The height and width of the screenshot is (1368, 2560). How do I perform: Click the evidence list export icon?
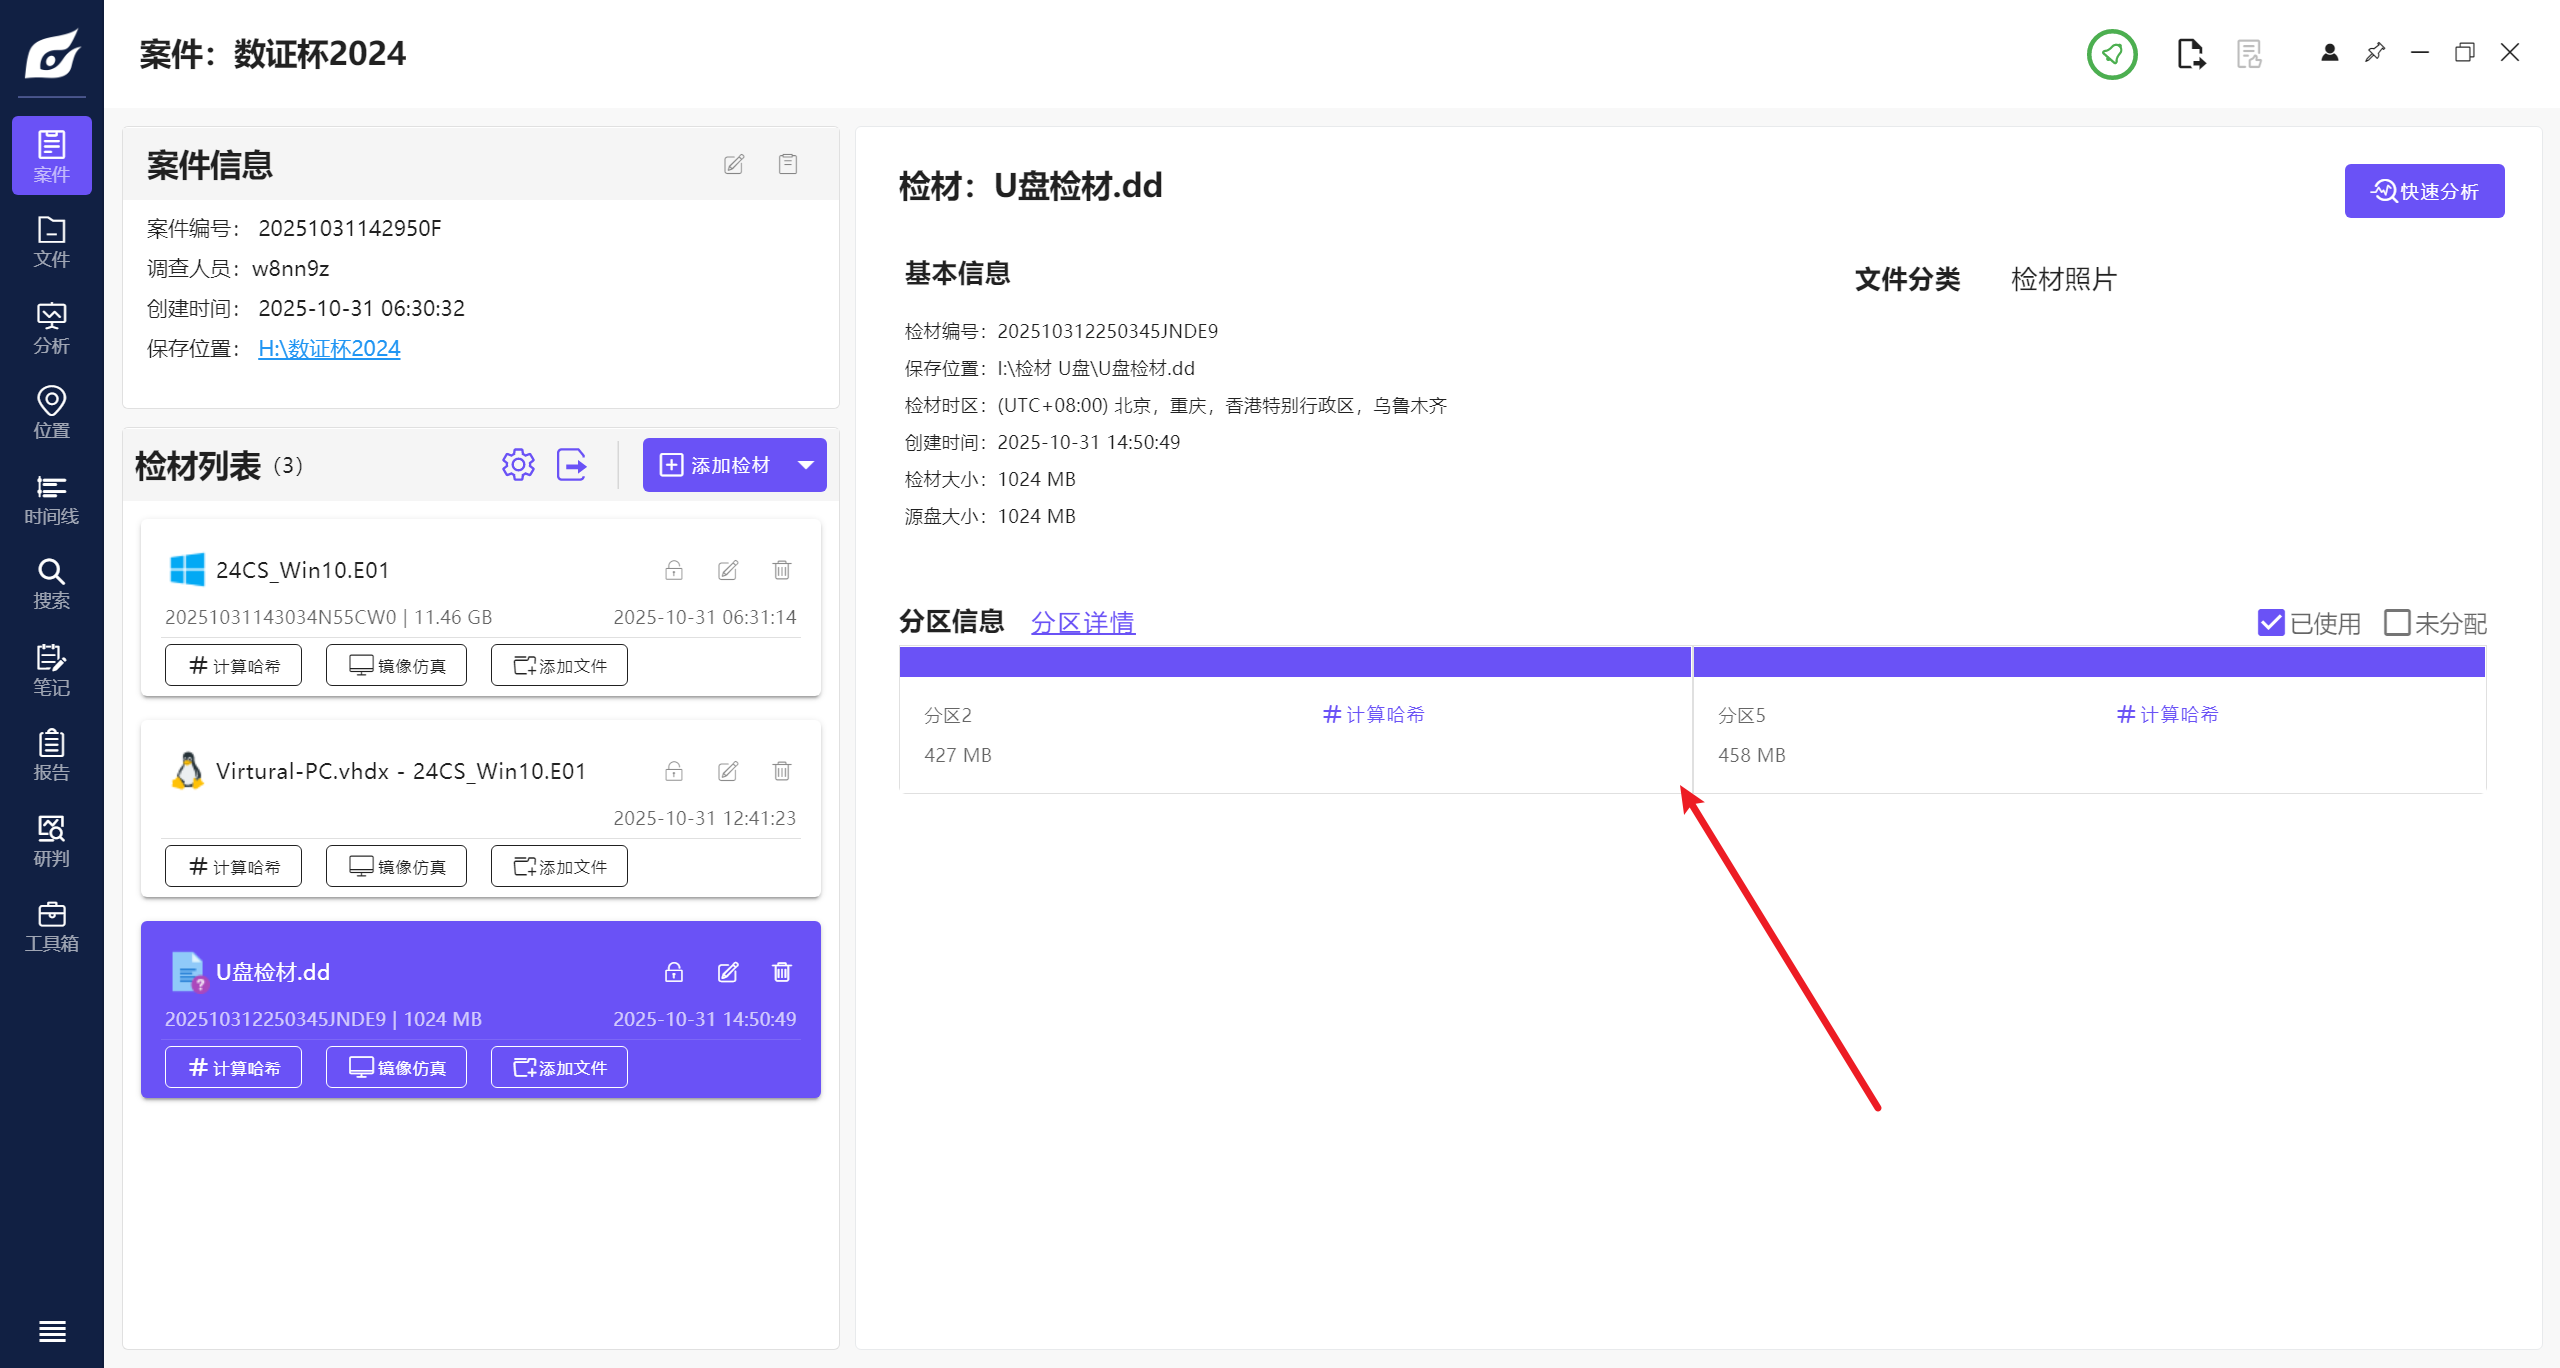pos(572,465)
